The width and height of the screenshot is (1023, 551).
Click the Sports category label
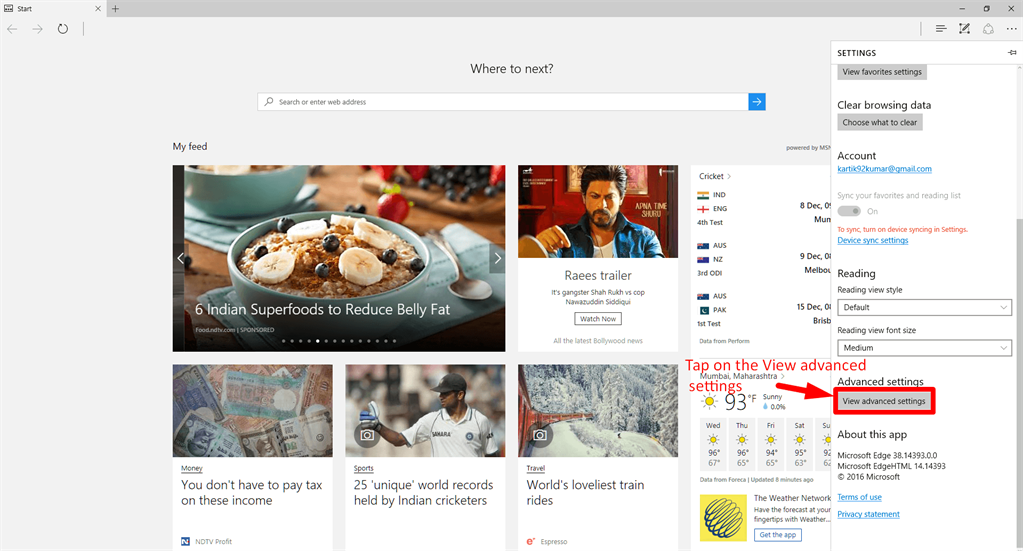(x=363, y=468)
